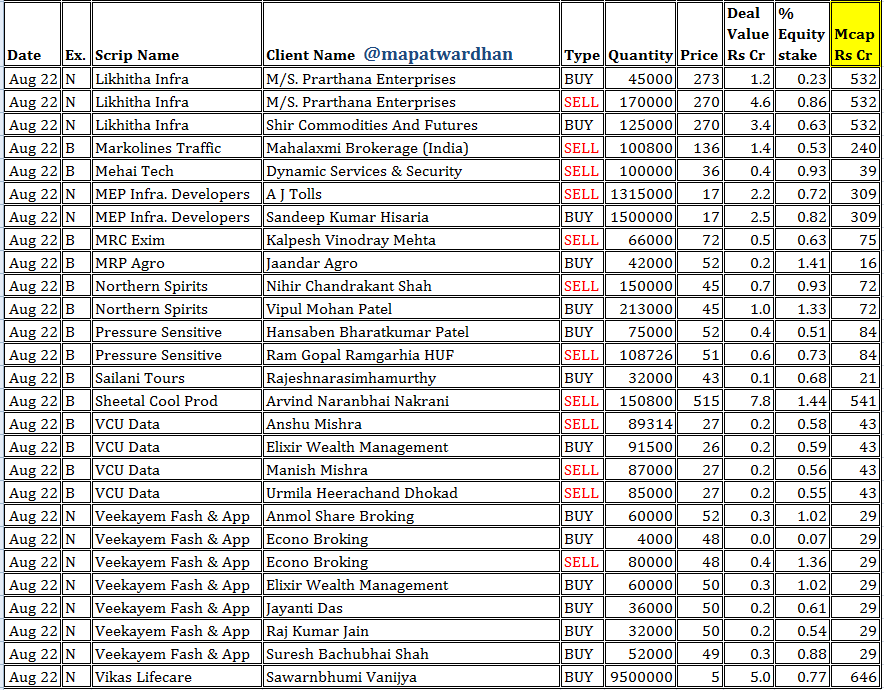Select deal value 7.8 in Sheetal row
Image resolution: width=884 pixels, height=690 pixels.
pos(748,401)
